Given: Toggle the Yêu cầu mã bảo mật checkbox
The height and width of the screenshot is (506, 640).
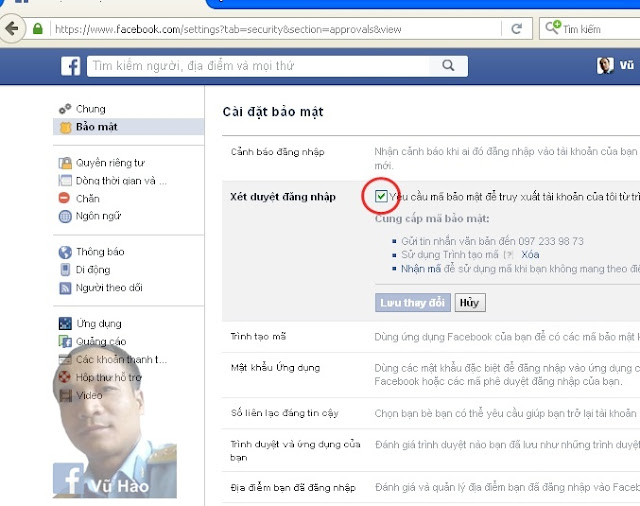Looking at the screenshot, I should 381,196.
